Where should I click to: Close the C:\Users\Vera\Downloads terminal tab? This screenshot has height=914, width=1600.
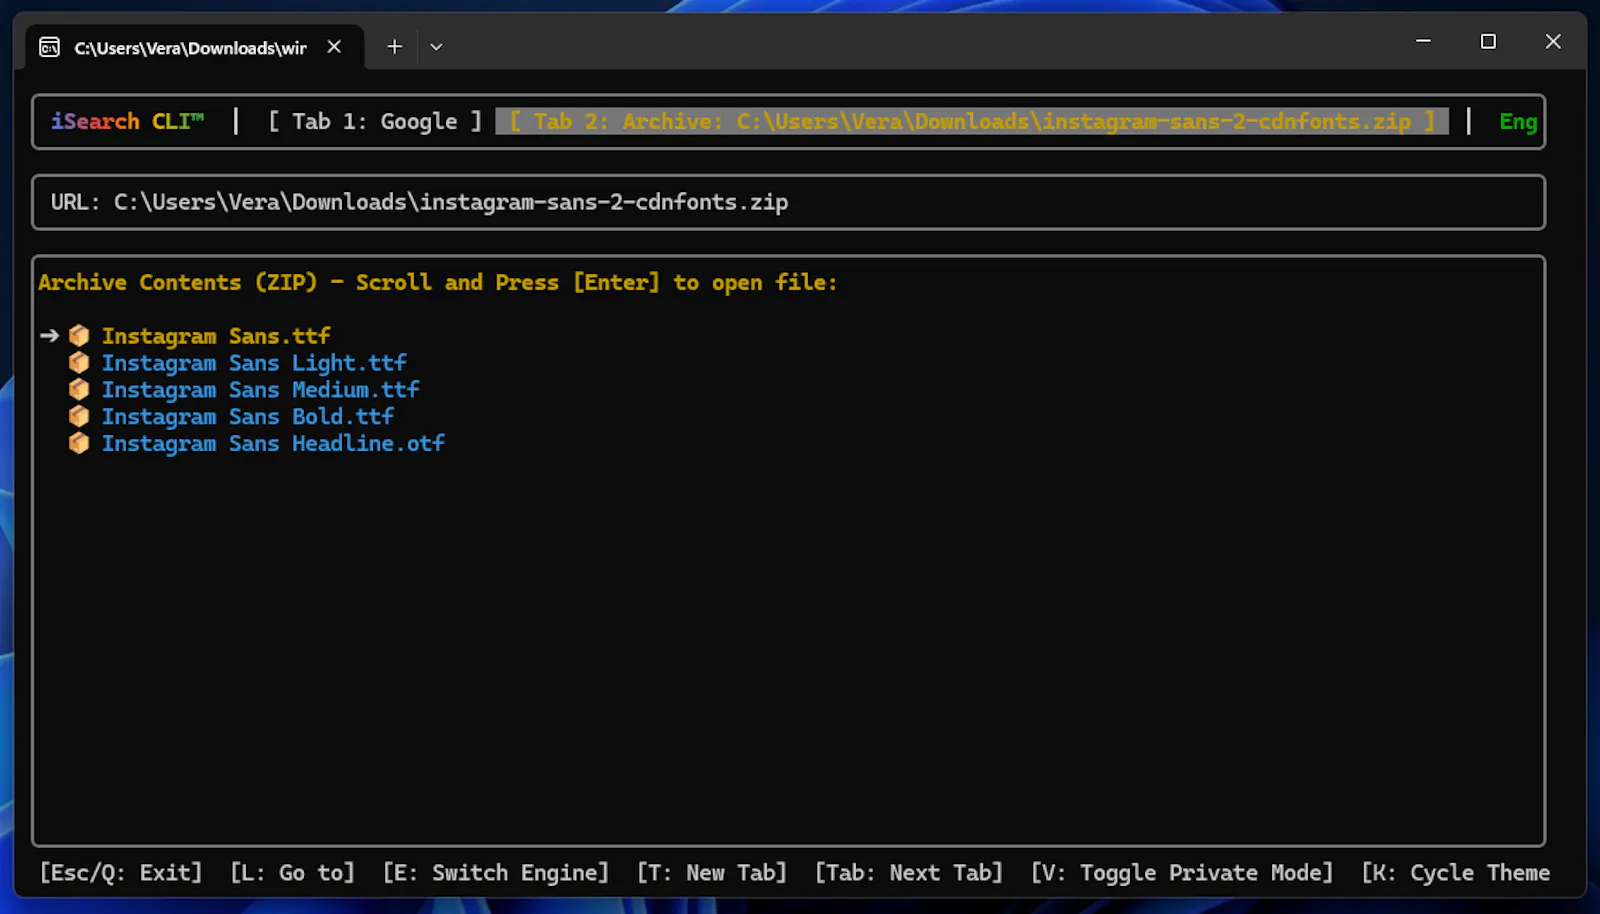click(x=334, y=47)
